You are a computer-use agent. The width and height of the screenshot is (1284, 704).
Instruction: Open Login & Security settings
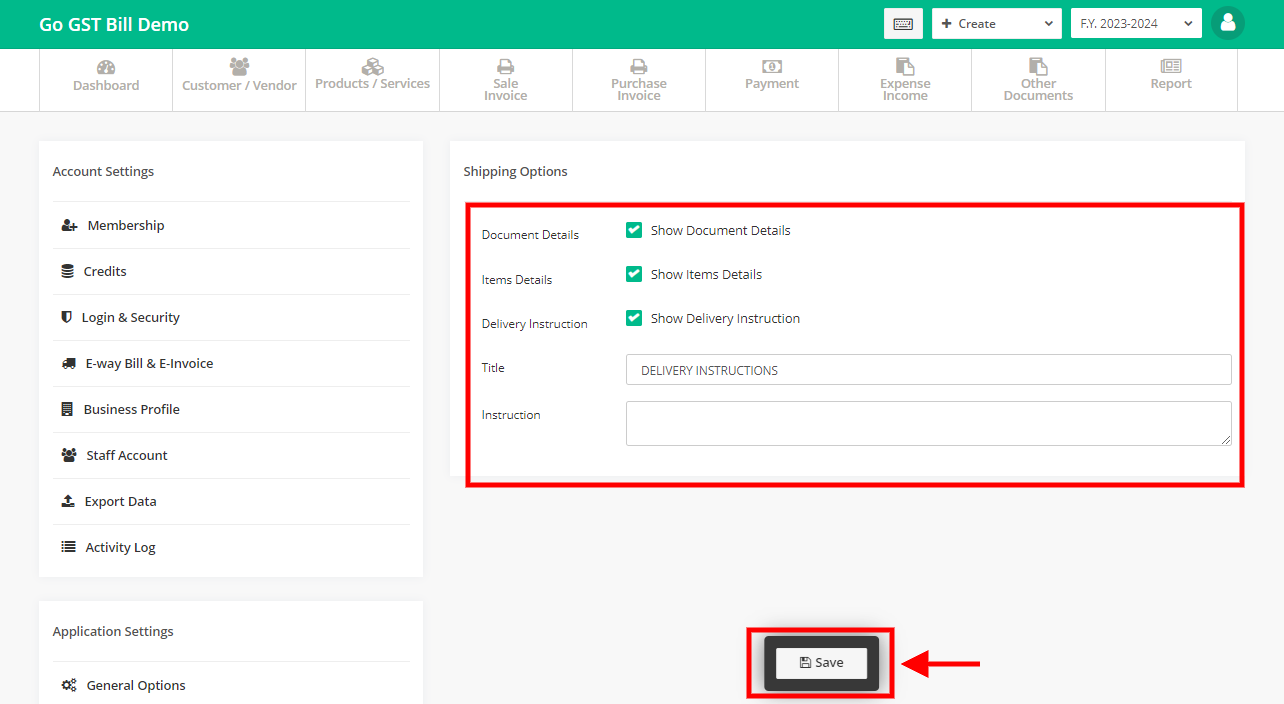pyautogui.click(x=130, y=317)
